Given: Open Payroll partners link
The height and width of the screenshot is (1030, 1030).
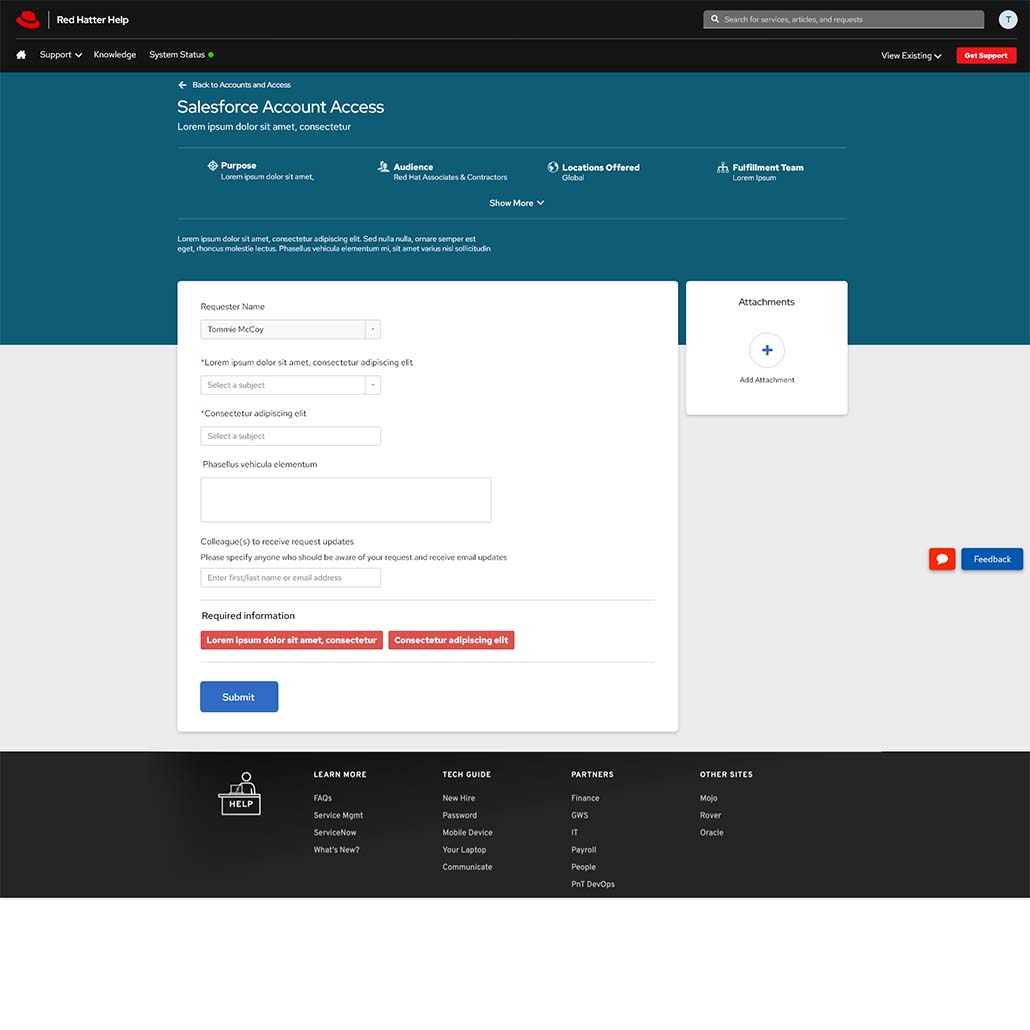Looking at the screenshot, I should pos(584,849).
